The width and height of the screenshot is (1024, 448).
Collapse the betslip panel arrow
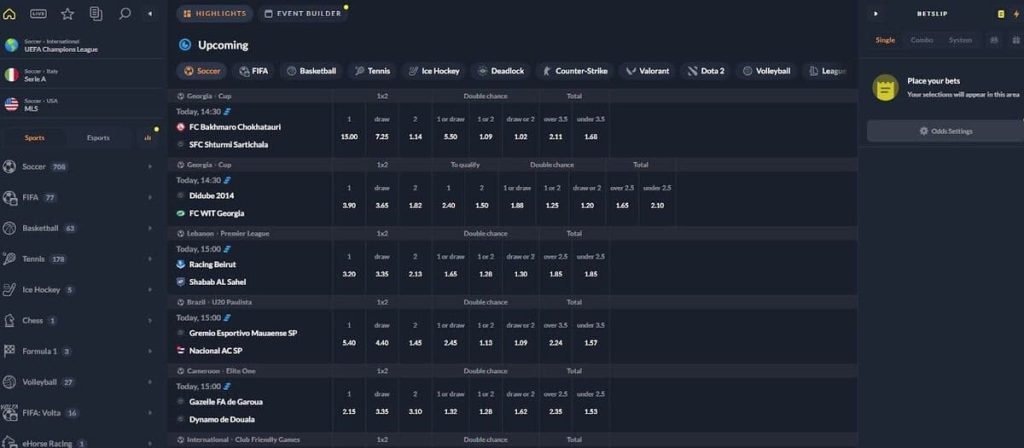click(x=876, y=14)
